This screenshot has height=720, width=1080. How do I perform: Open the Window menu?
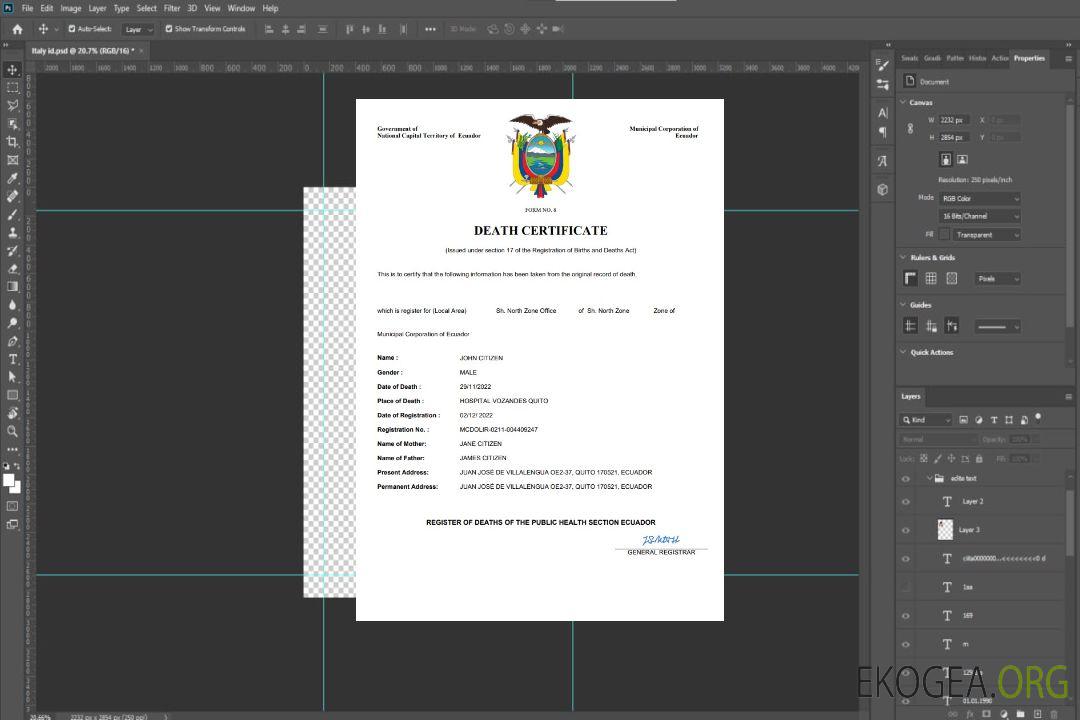pyautogui.click(x=241, y=8)
